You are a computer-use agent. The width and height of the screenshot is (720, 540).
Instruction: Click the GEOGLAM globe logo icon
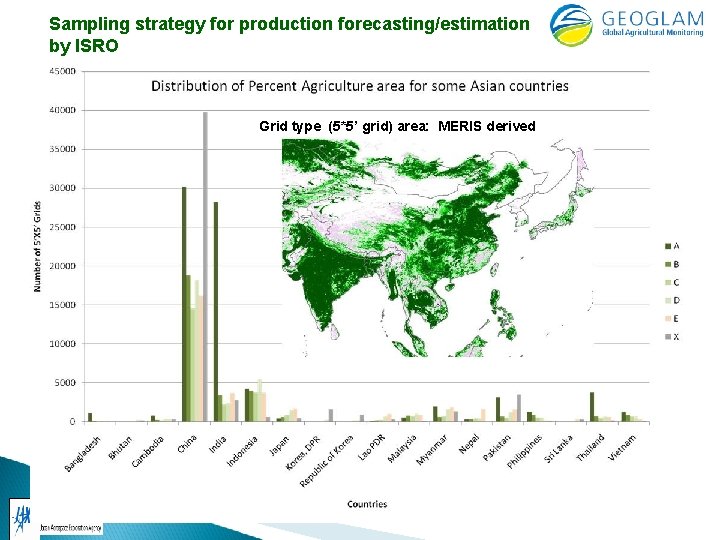coord(571,25)
